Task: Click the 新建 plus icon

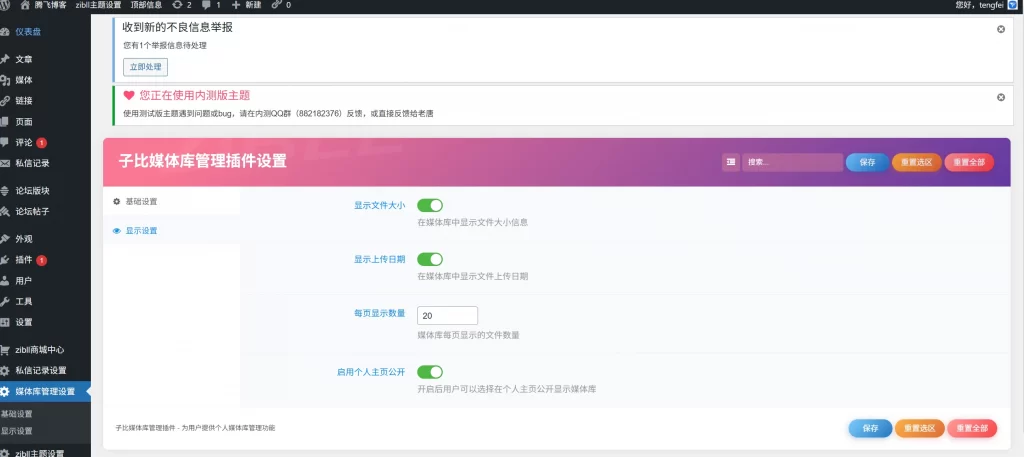Action: tap(236, 5)
